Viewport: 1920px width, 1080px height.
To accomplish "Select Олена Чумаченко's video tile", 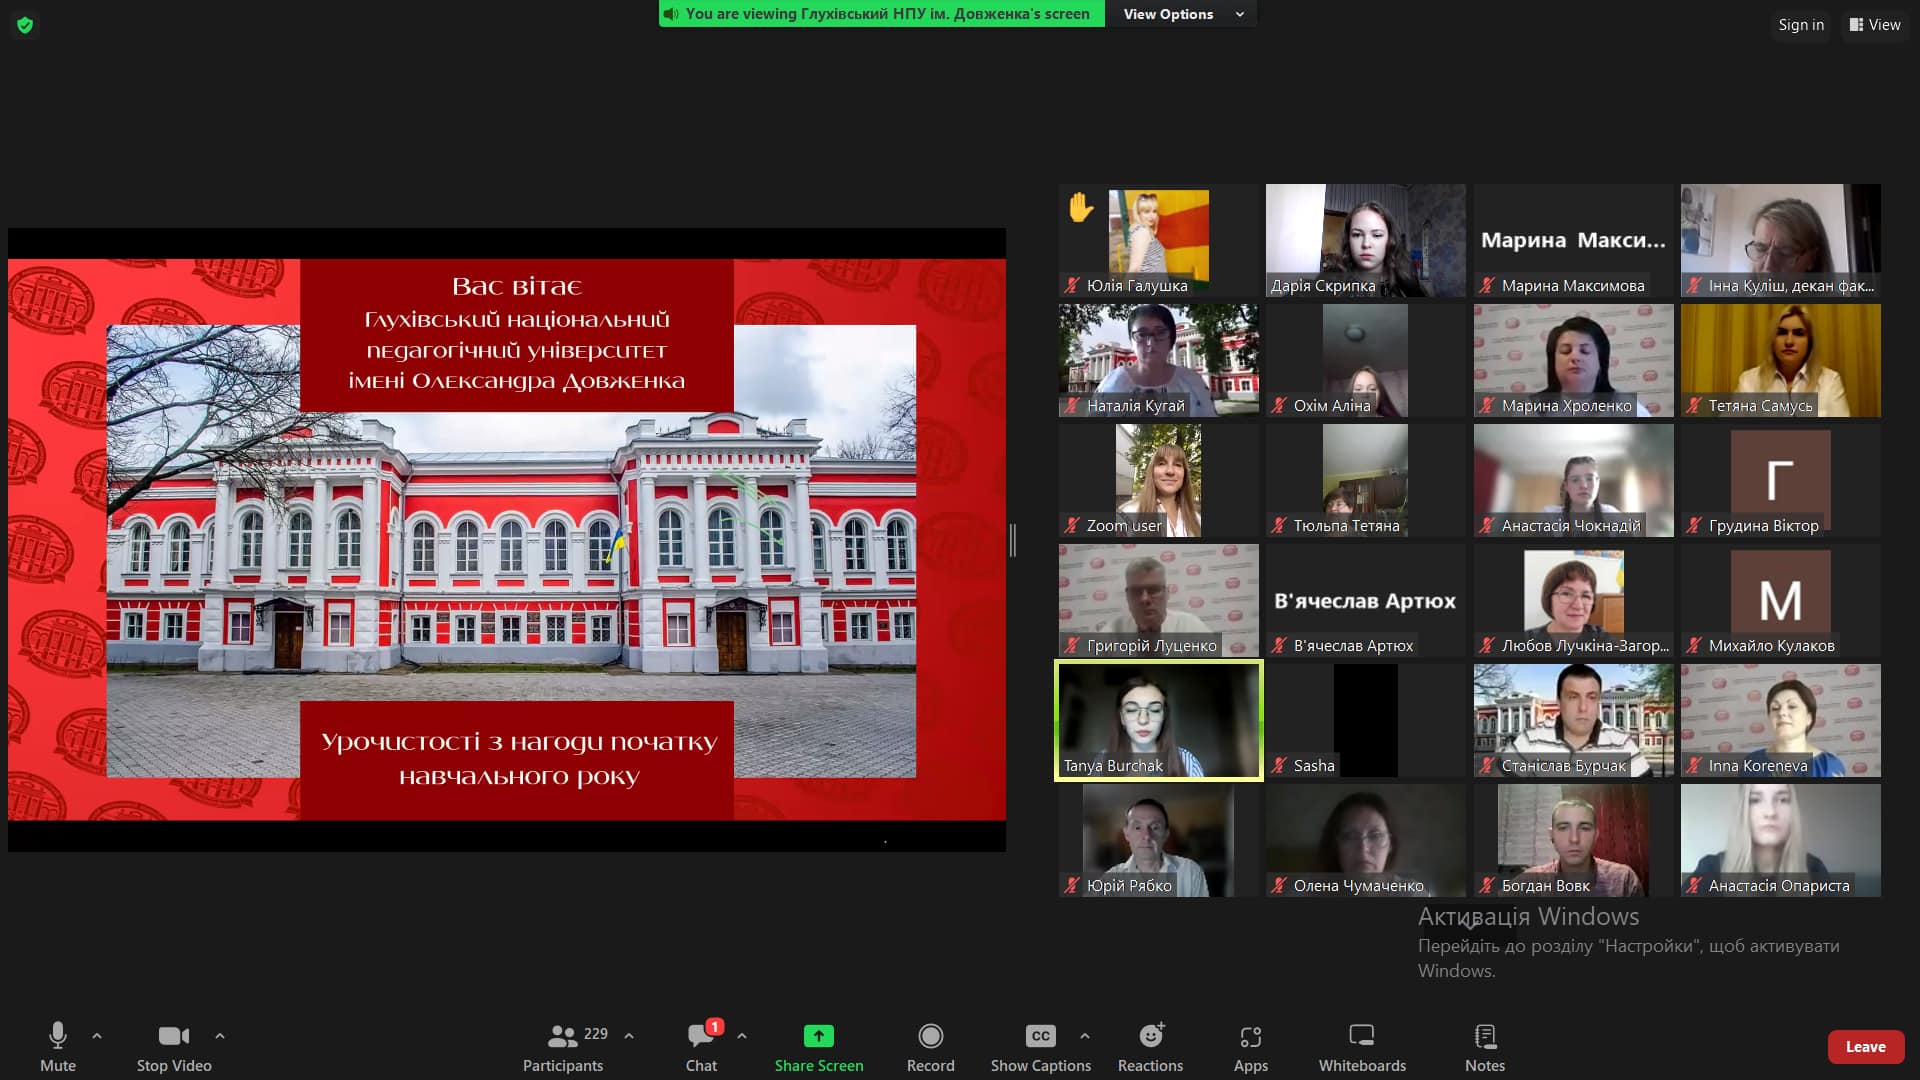I will pos(1366,840).
